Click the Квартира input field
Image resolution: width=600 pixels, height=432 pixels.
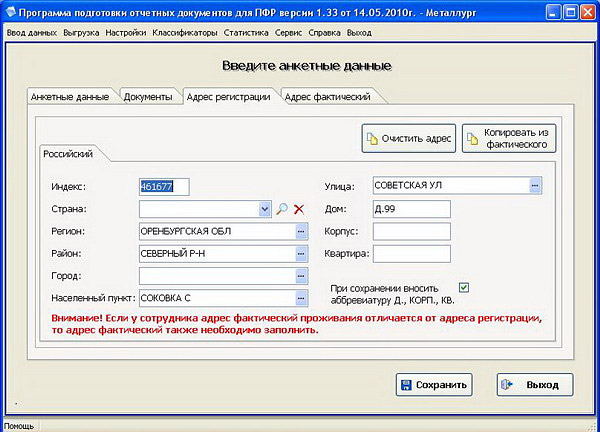pyautogui.click(x=411, y=254)
